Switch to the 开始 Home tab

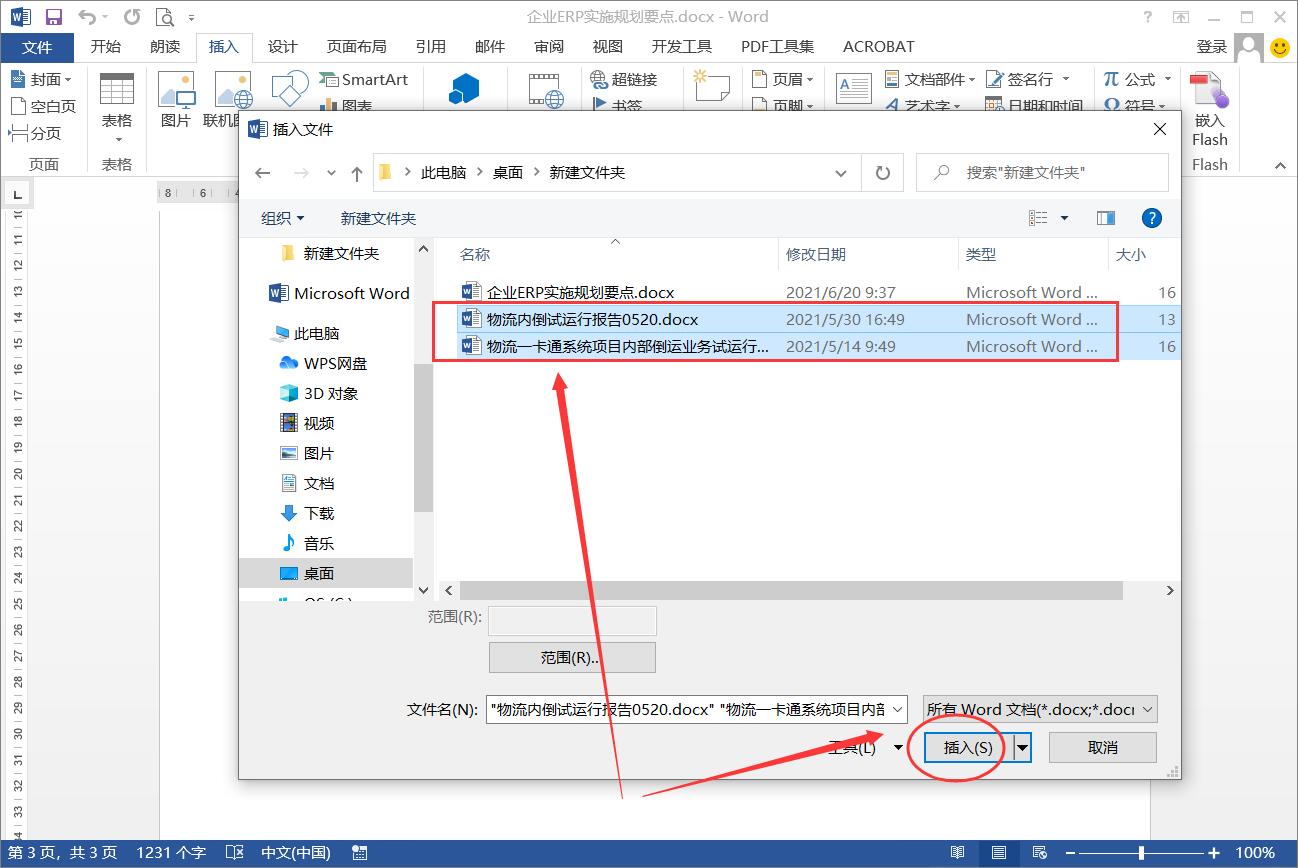pos(105,47)
